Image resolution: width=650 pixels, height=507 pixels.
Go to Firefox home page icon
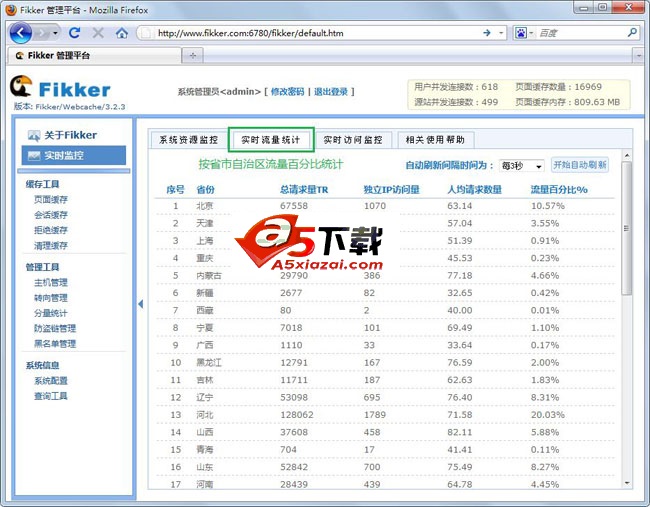click(121, 33)
